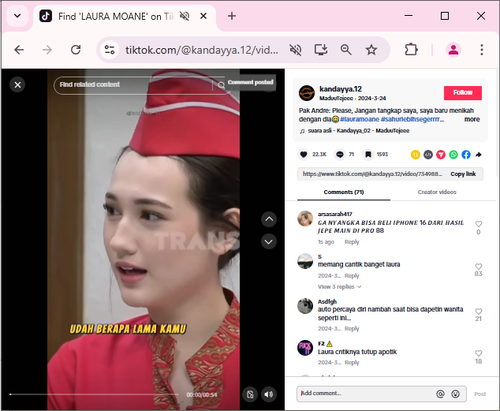Open the #lauramoane hashtag
500x411 pixels.
(359, 119)
